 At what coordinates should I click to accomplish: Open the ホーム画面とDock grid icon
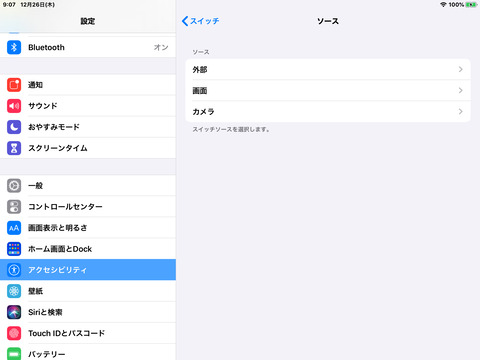click(14, 249)
